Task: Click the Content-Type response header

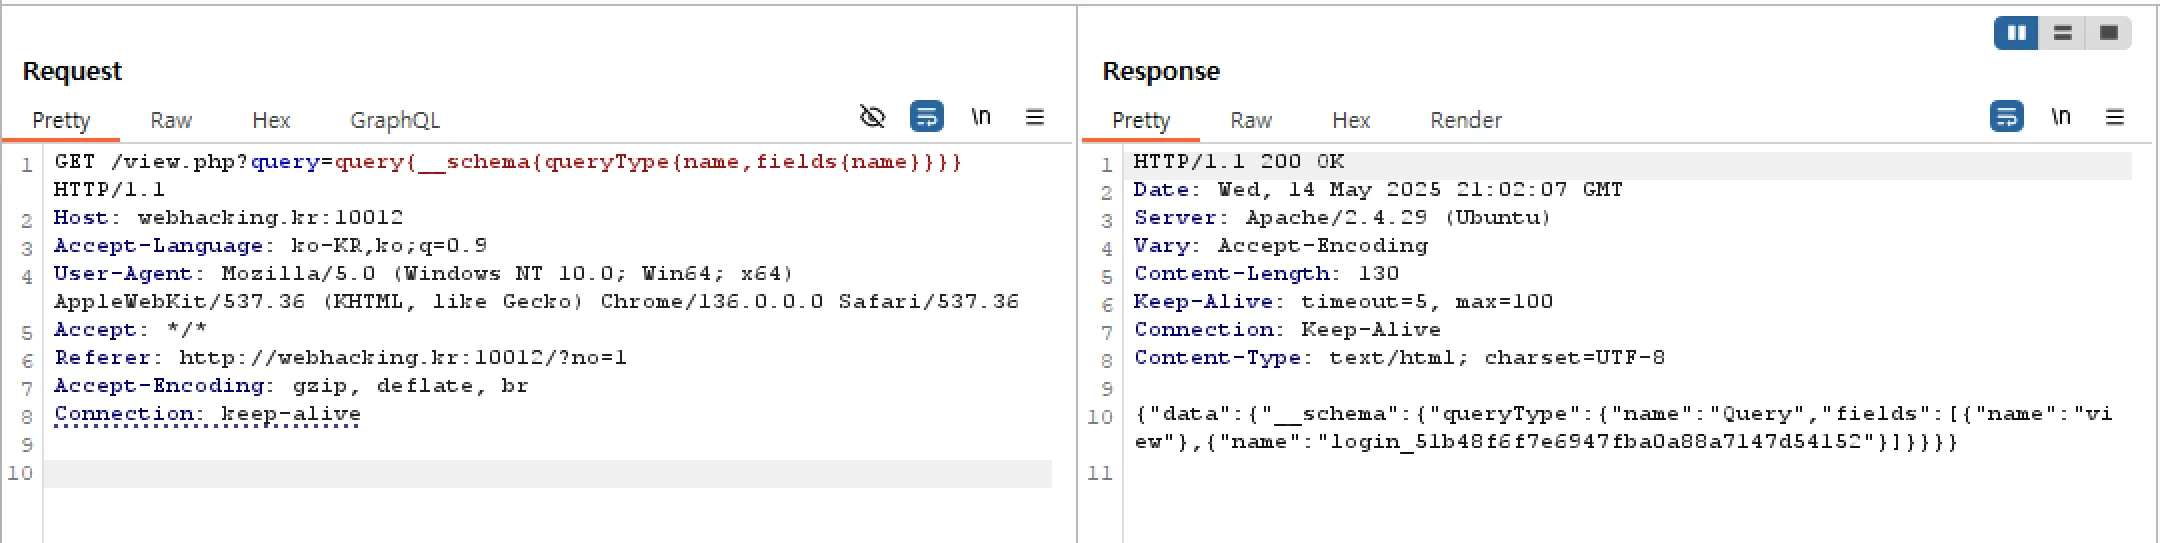Action: [x=1399, y=358]
